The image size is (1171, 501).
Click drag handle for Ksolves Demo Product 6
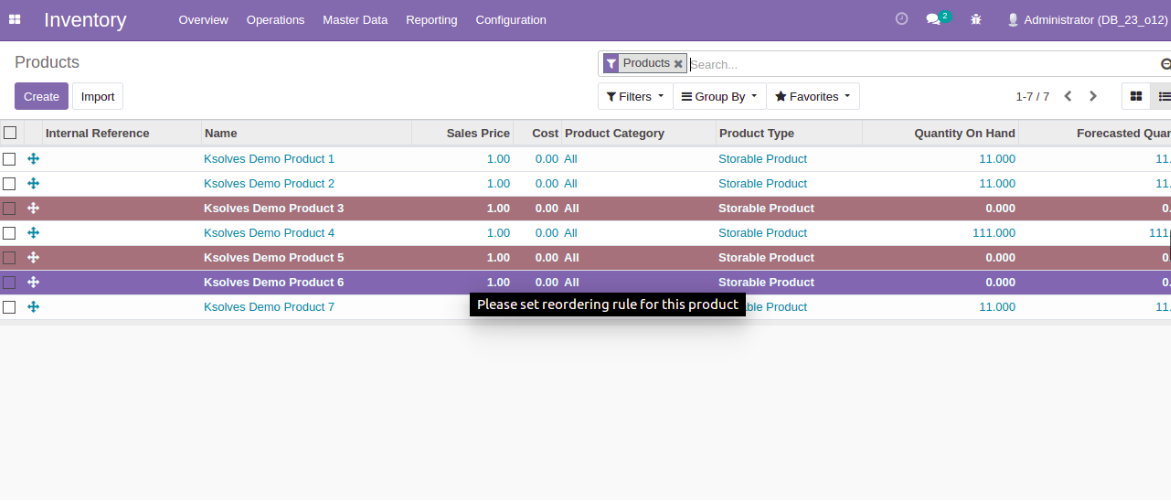33,282
